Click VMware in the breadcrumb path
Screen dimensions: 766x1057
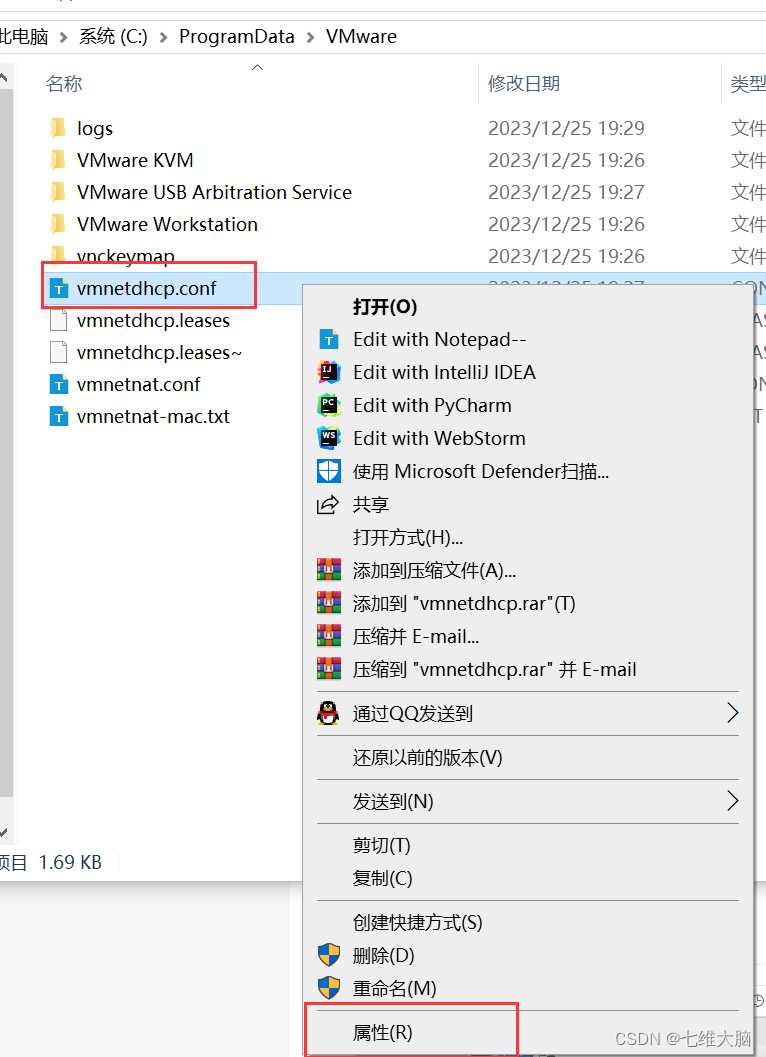361,36
